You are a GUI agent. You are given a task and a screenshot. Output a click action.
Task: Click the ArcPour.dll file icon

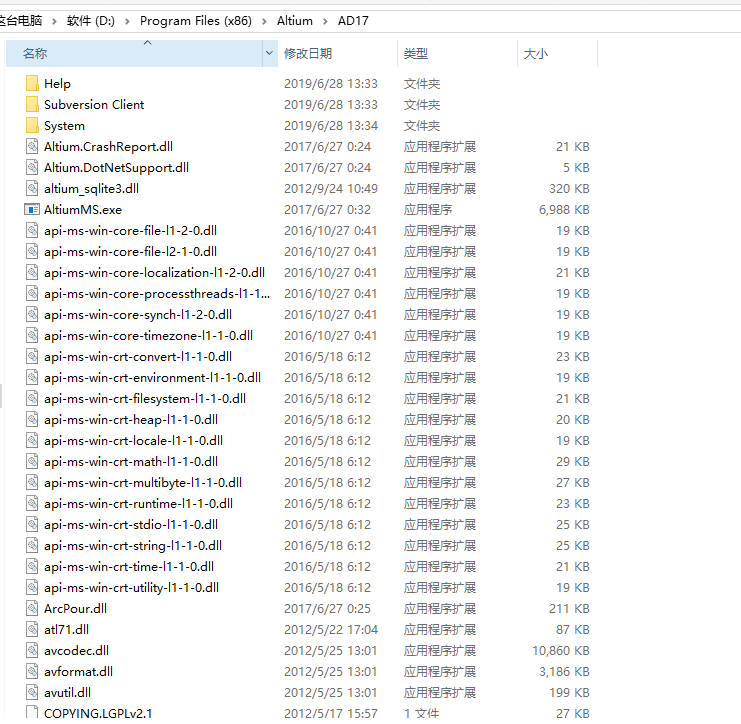[x=32, y=608]
